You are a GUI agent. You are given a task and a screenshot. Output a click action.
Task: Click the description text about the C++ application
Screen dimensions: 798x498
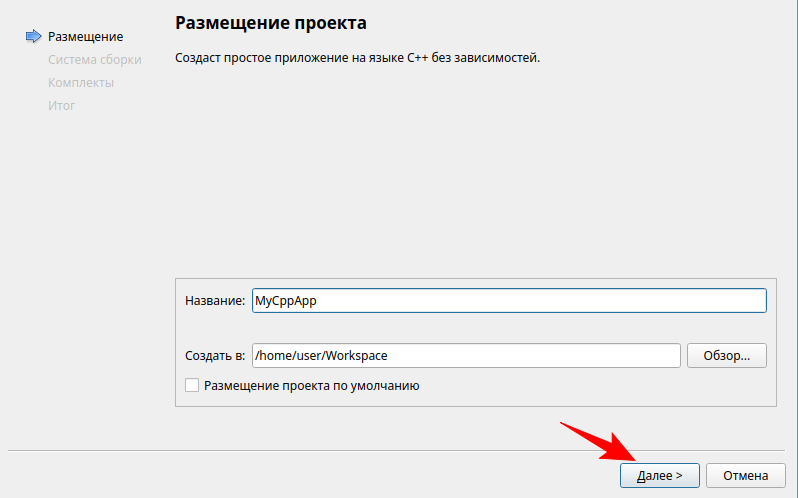357,59
